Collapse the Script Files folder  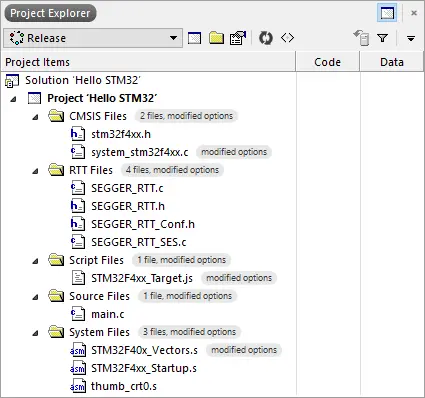[35, 261]
